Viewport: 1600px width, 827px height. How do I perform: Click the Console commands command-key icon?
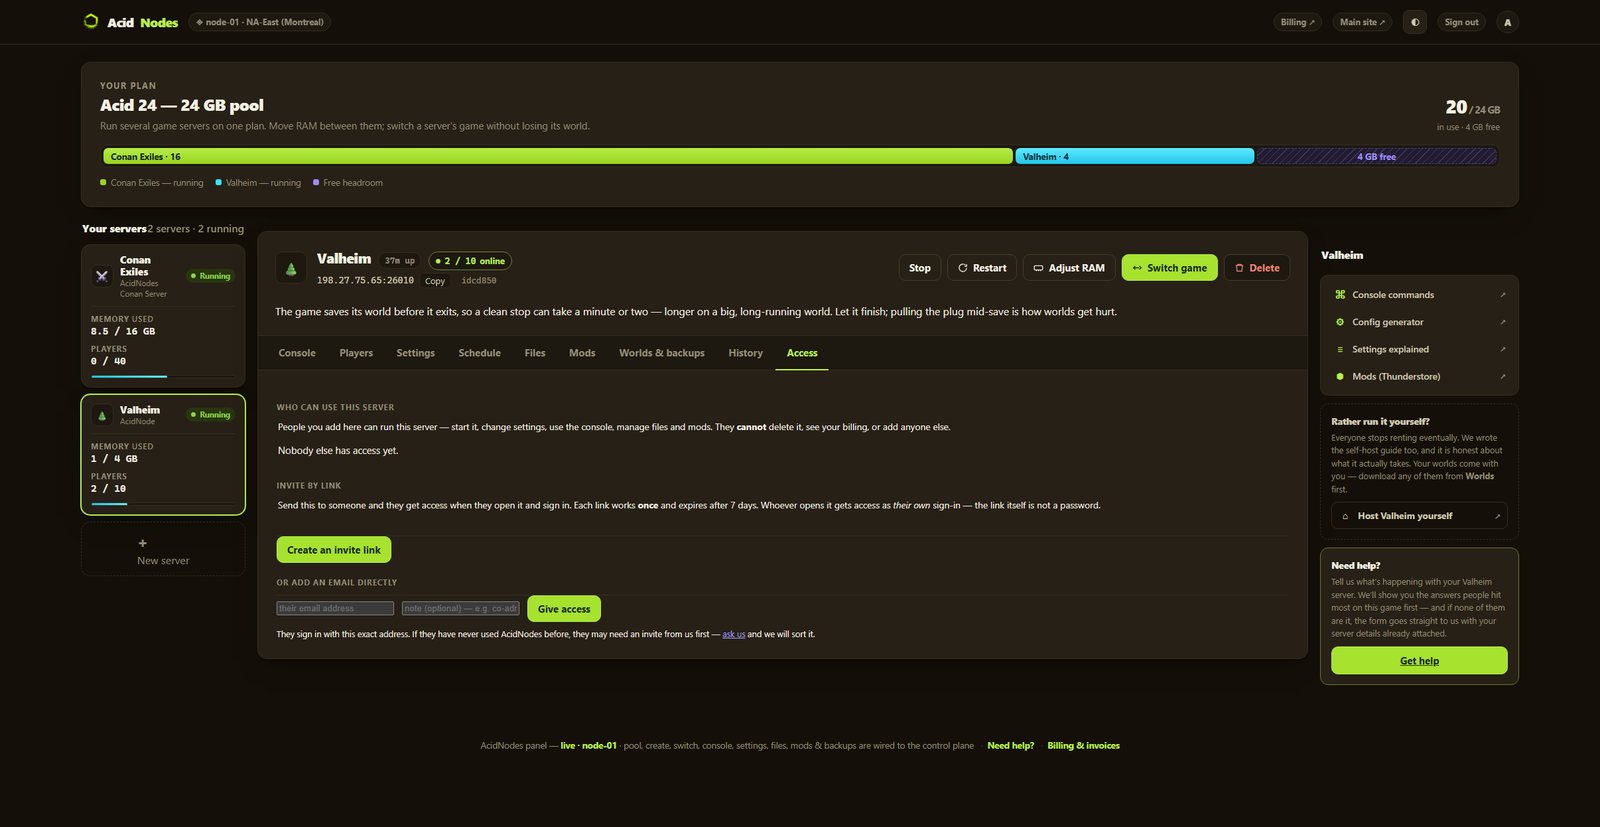pos(1340,295)
